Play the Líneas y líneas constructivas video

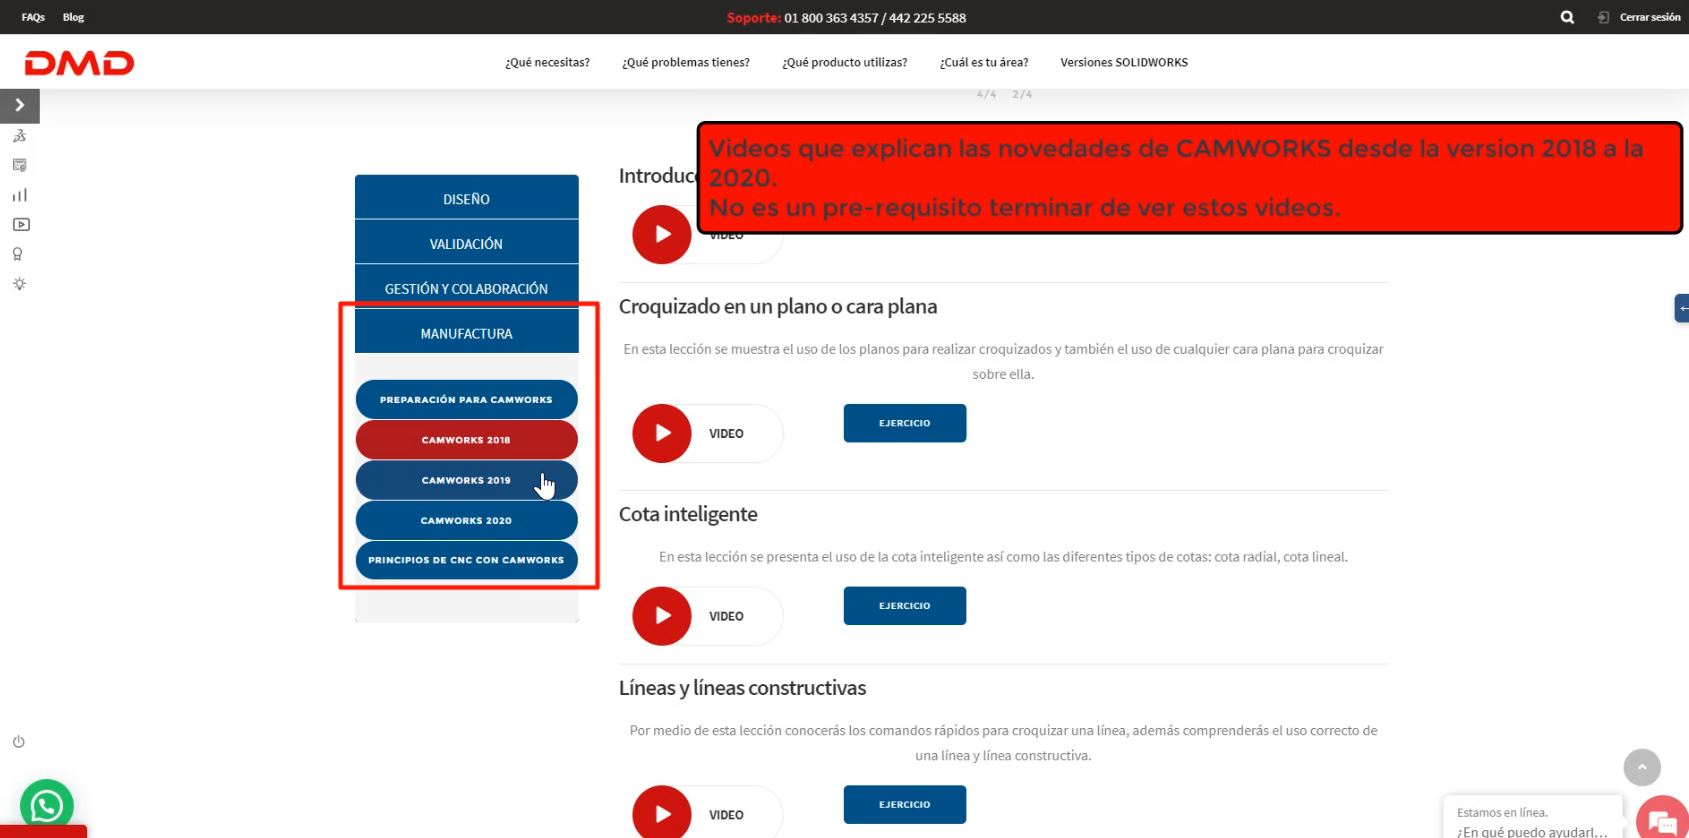(662, 813)
